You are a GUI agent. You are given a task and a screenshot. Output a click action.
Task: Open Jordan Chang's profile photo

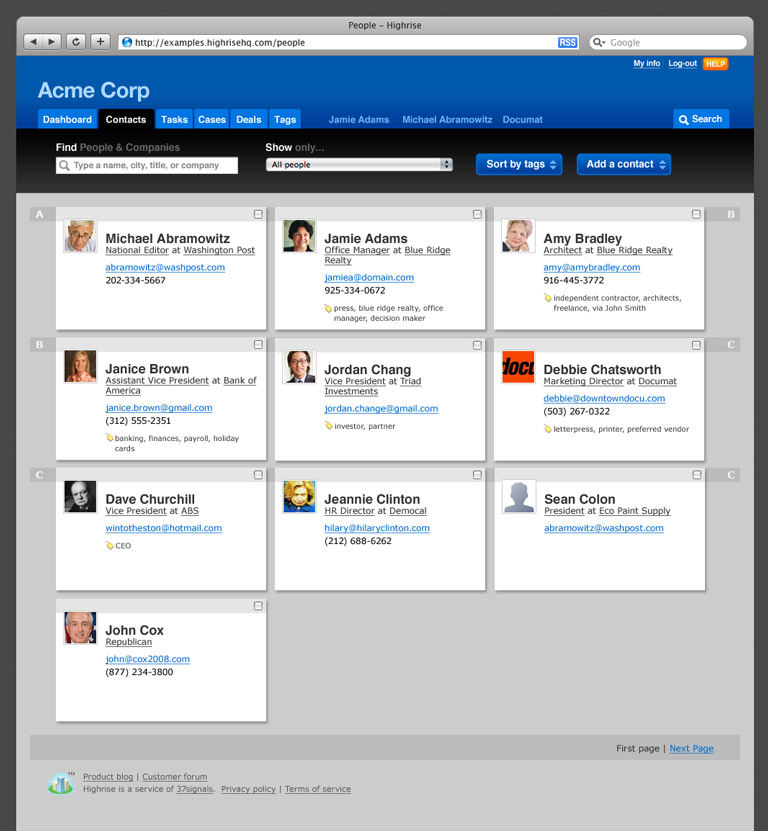pos(299,366)
